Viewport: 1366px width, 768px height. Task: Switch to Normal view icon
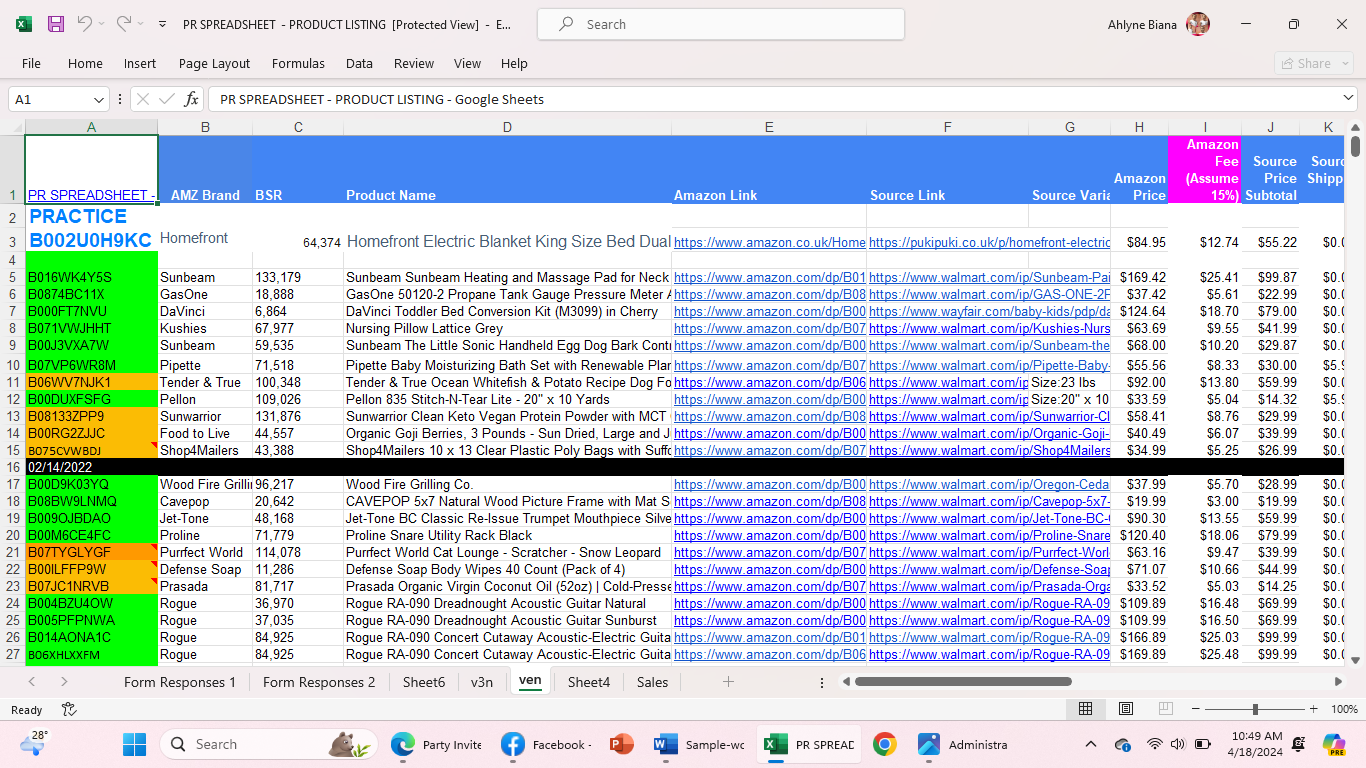coord(1085,709)
